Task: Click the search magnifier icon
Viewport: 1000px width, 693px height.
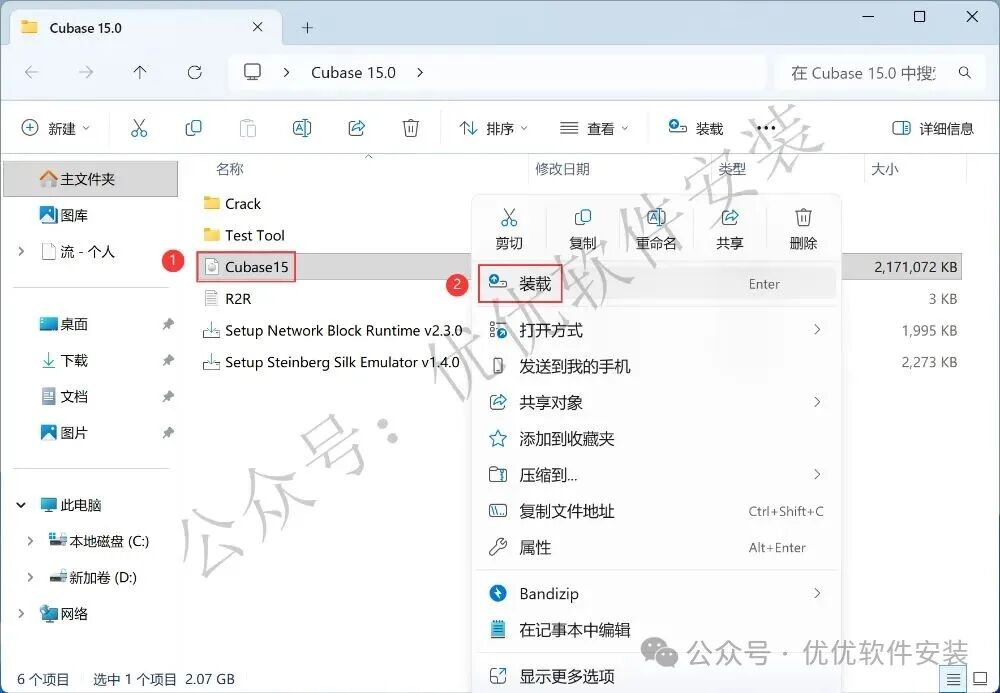Action: coord(965,73)
